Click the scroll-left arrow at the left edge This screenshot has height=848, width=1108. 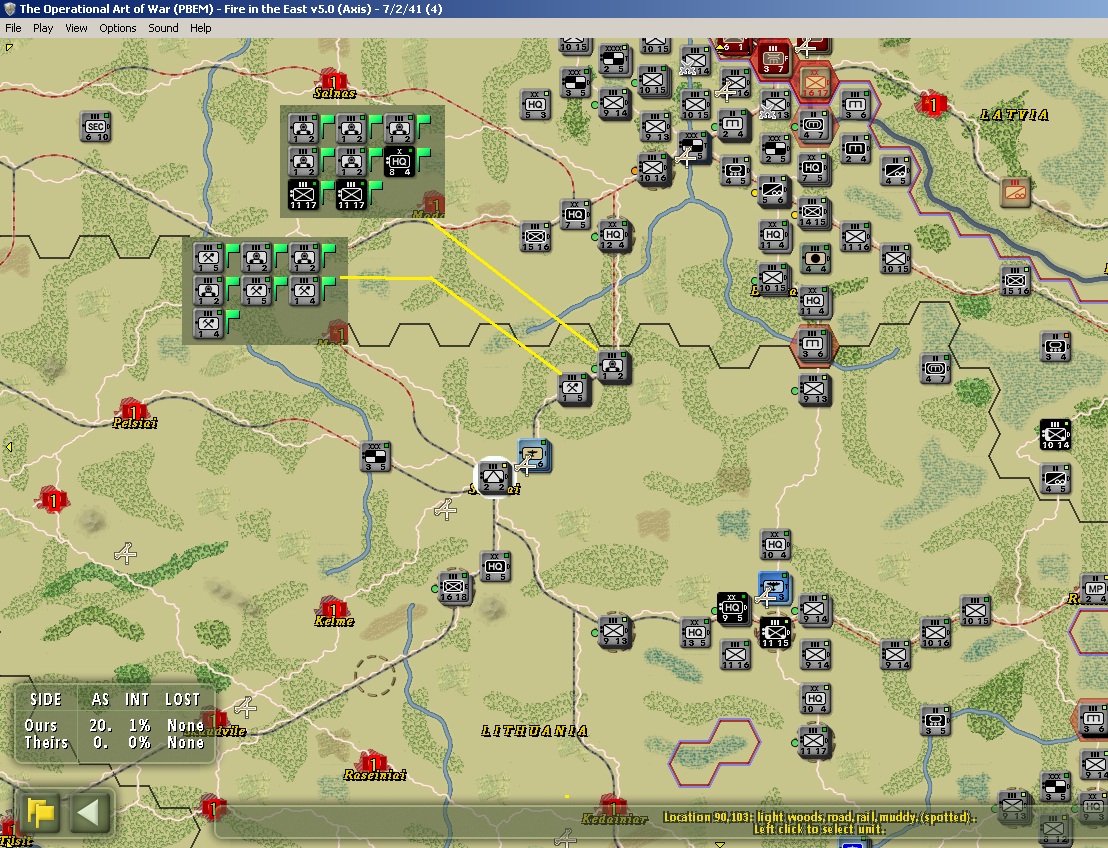pos(8,447)
